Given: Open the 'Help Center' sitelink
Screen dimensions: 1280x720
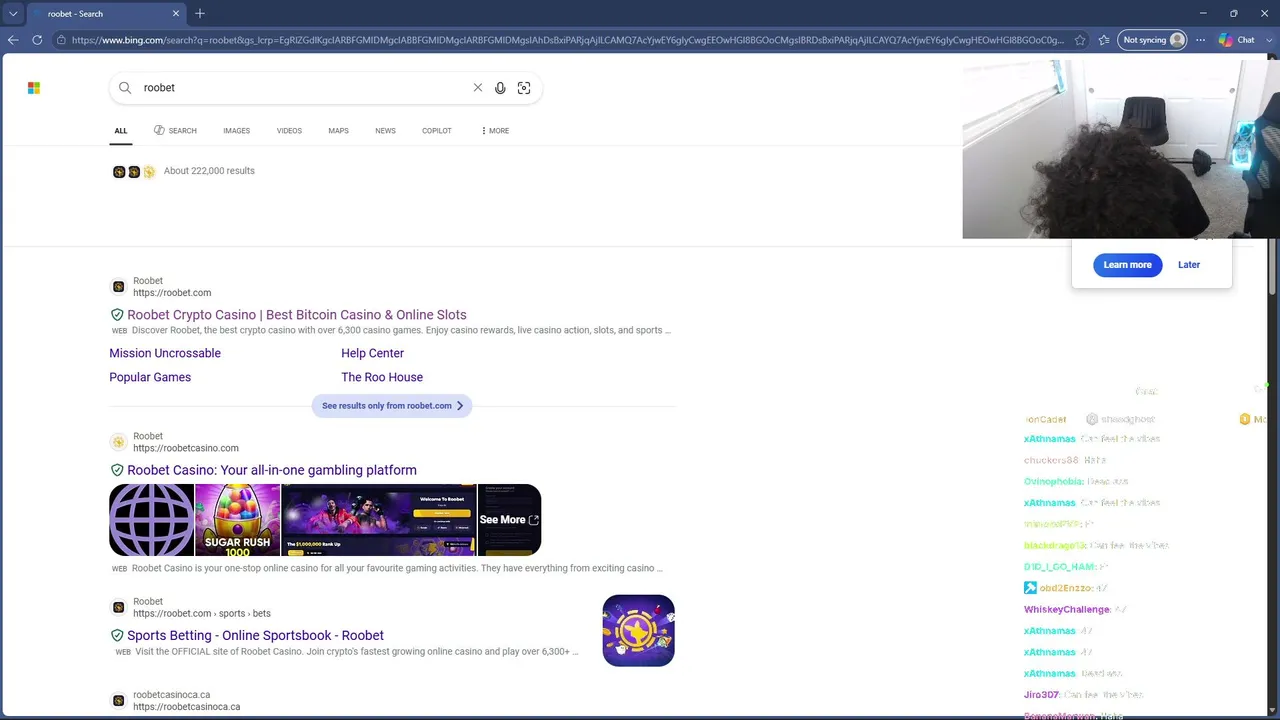Looking at the screenshot, I should point(372,353).
